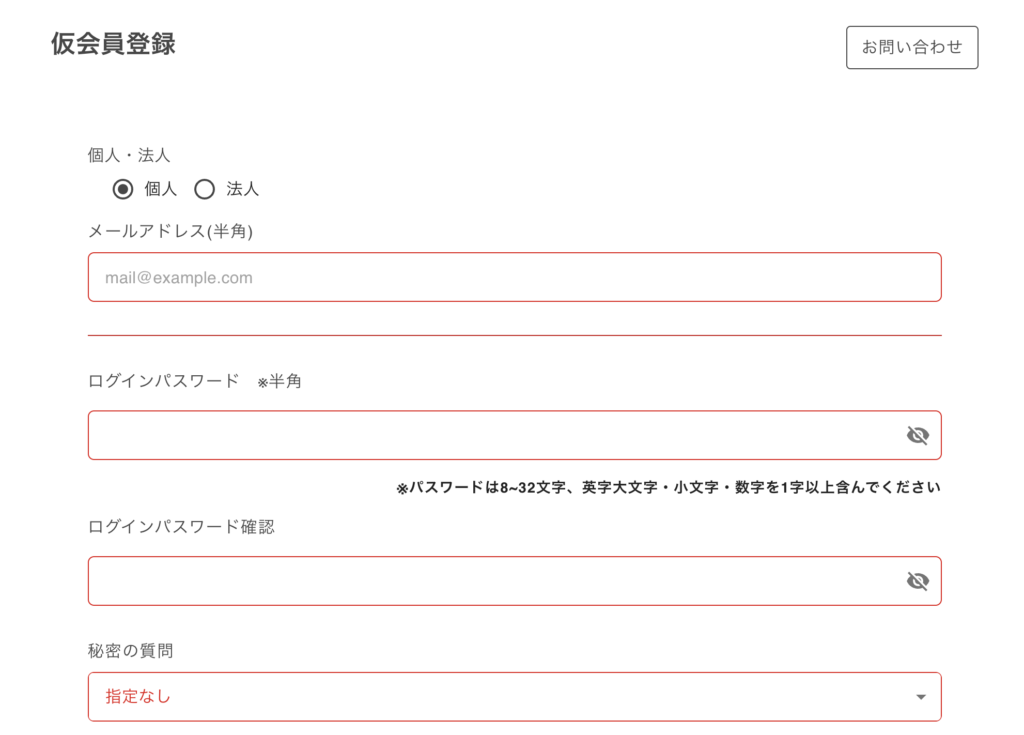Click the お問い合わせ button

911,47
